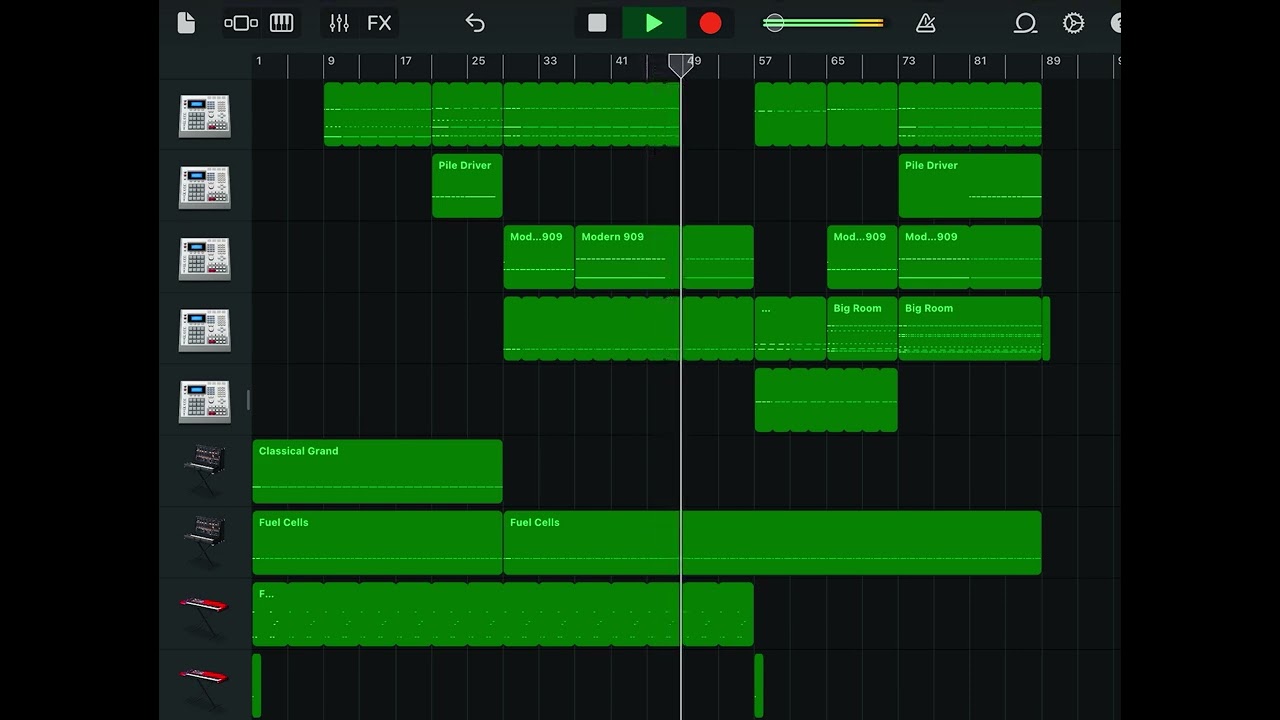Screen dimensions: 1280x720
Task: Open the FX panel
Action: (379, 23)
